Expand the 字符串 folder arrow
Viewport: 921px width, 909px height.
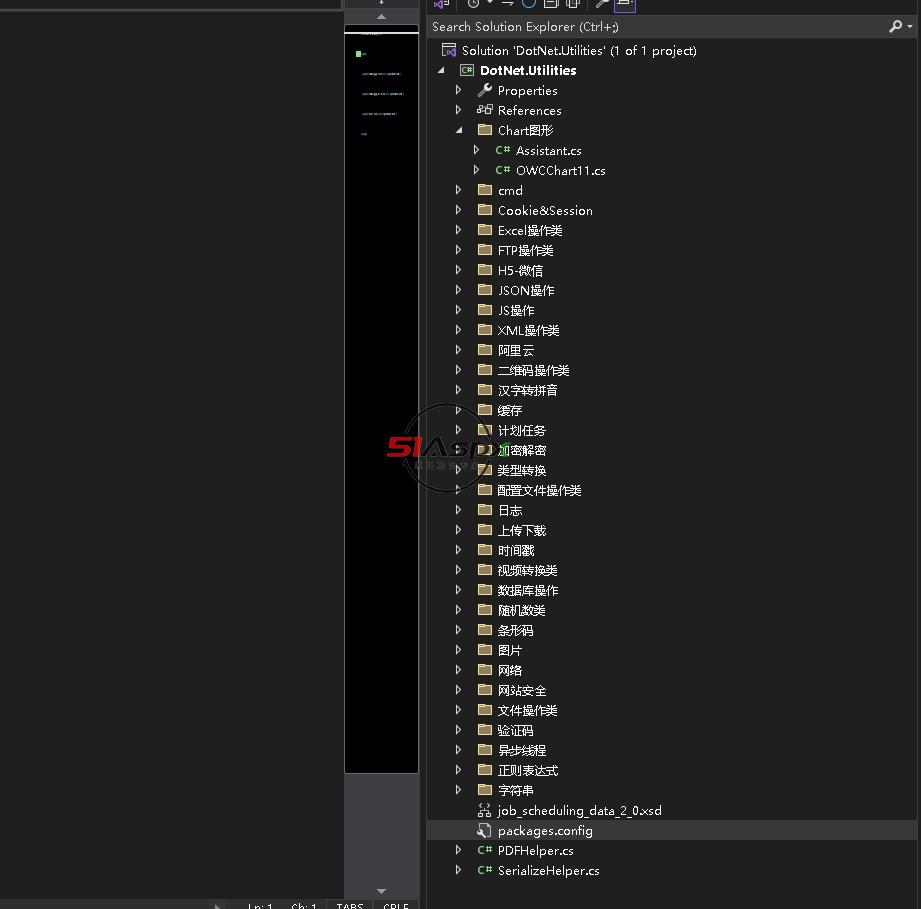[459, 790]
